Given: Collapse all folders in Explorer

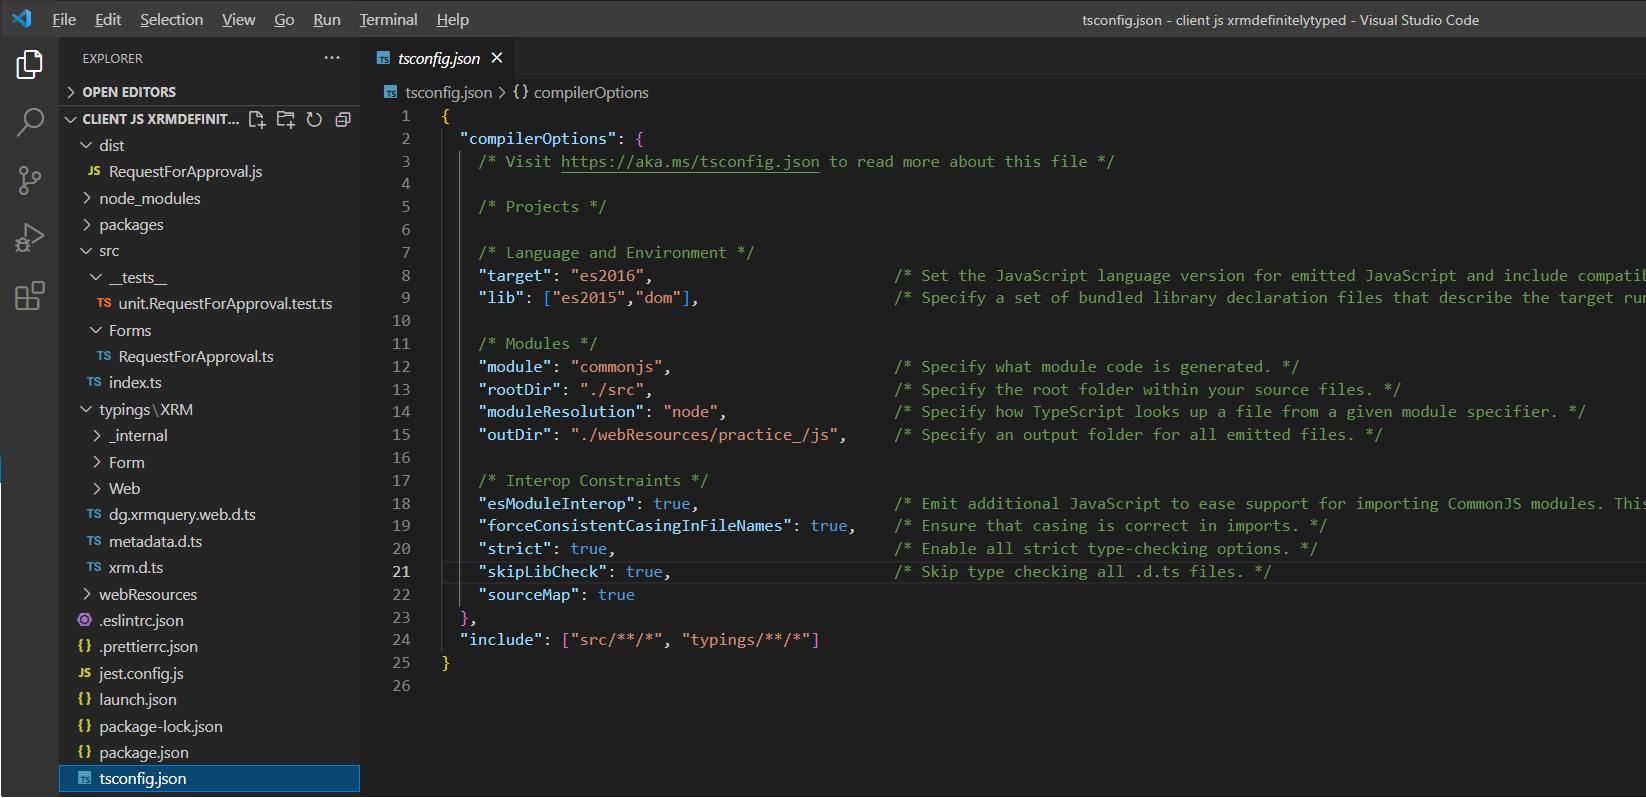Looking at the screenshot, I should pos(343,120).
